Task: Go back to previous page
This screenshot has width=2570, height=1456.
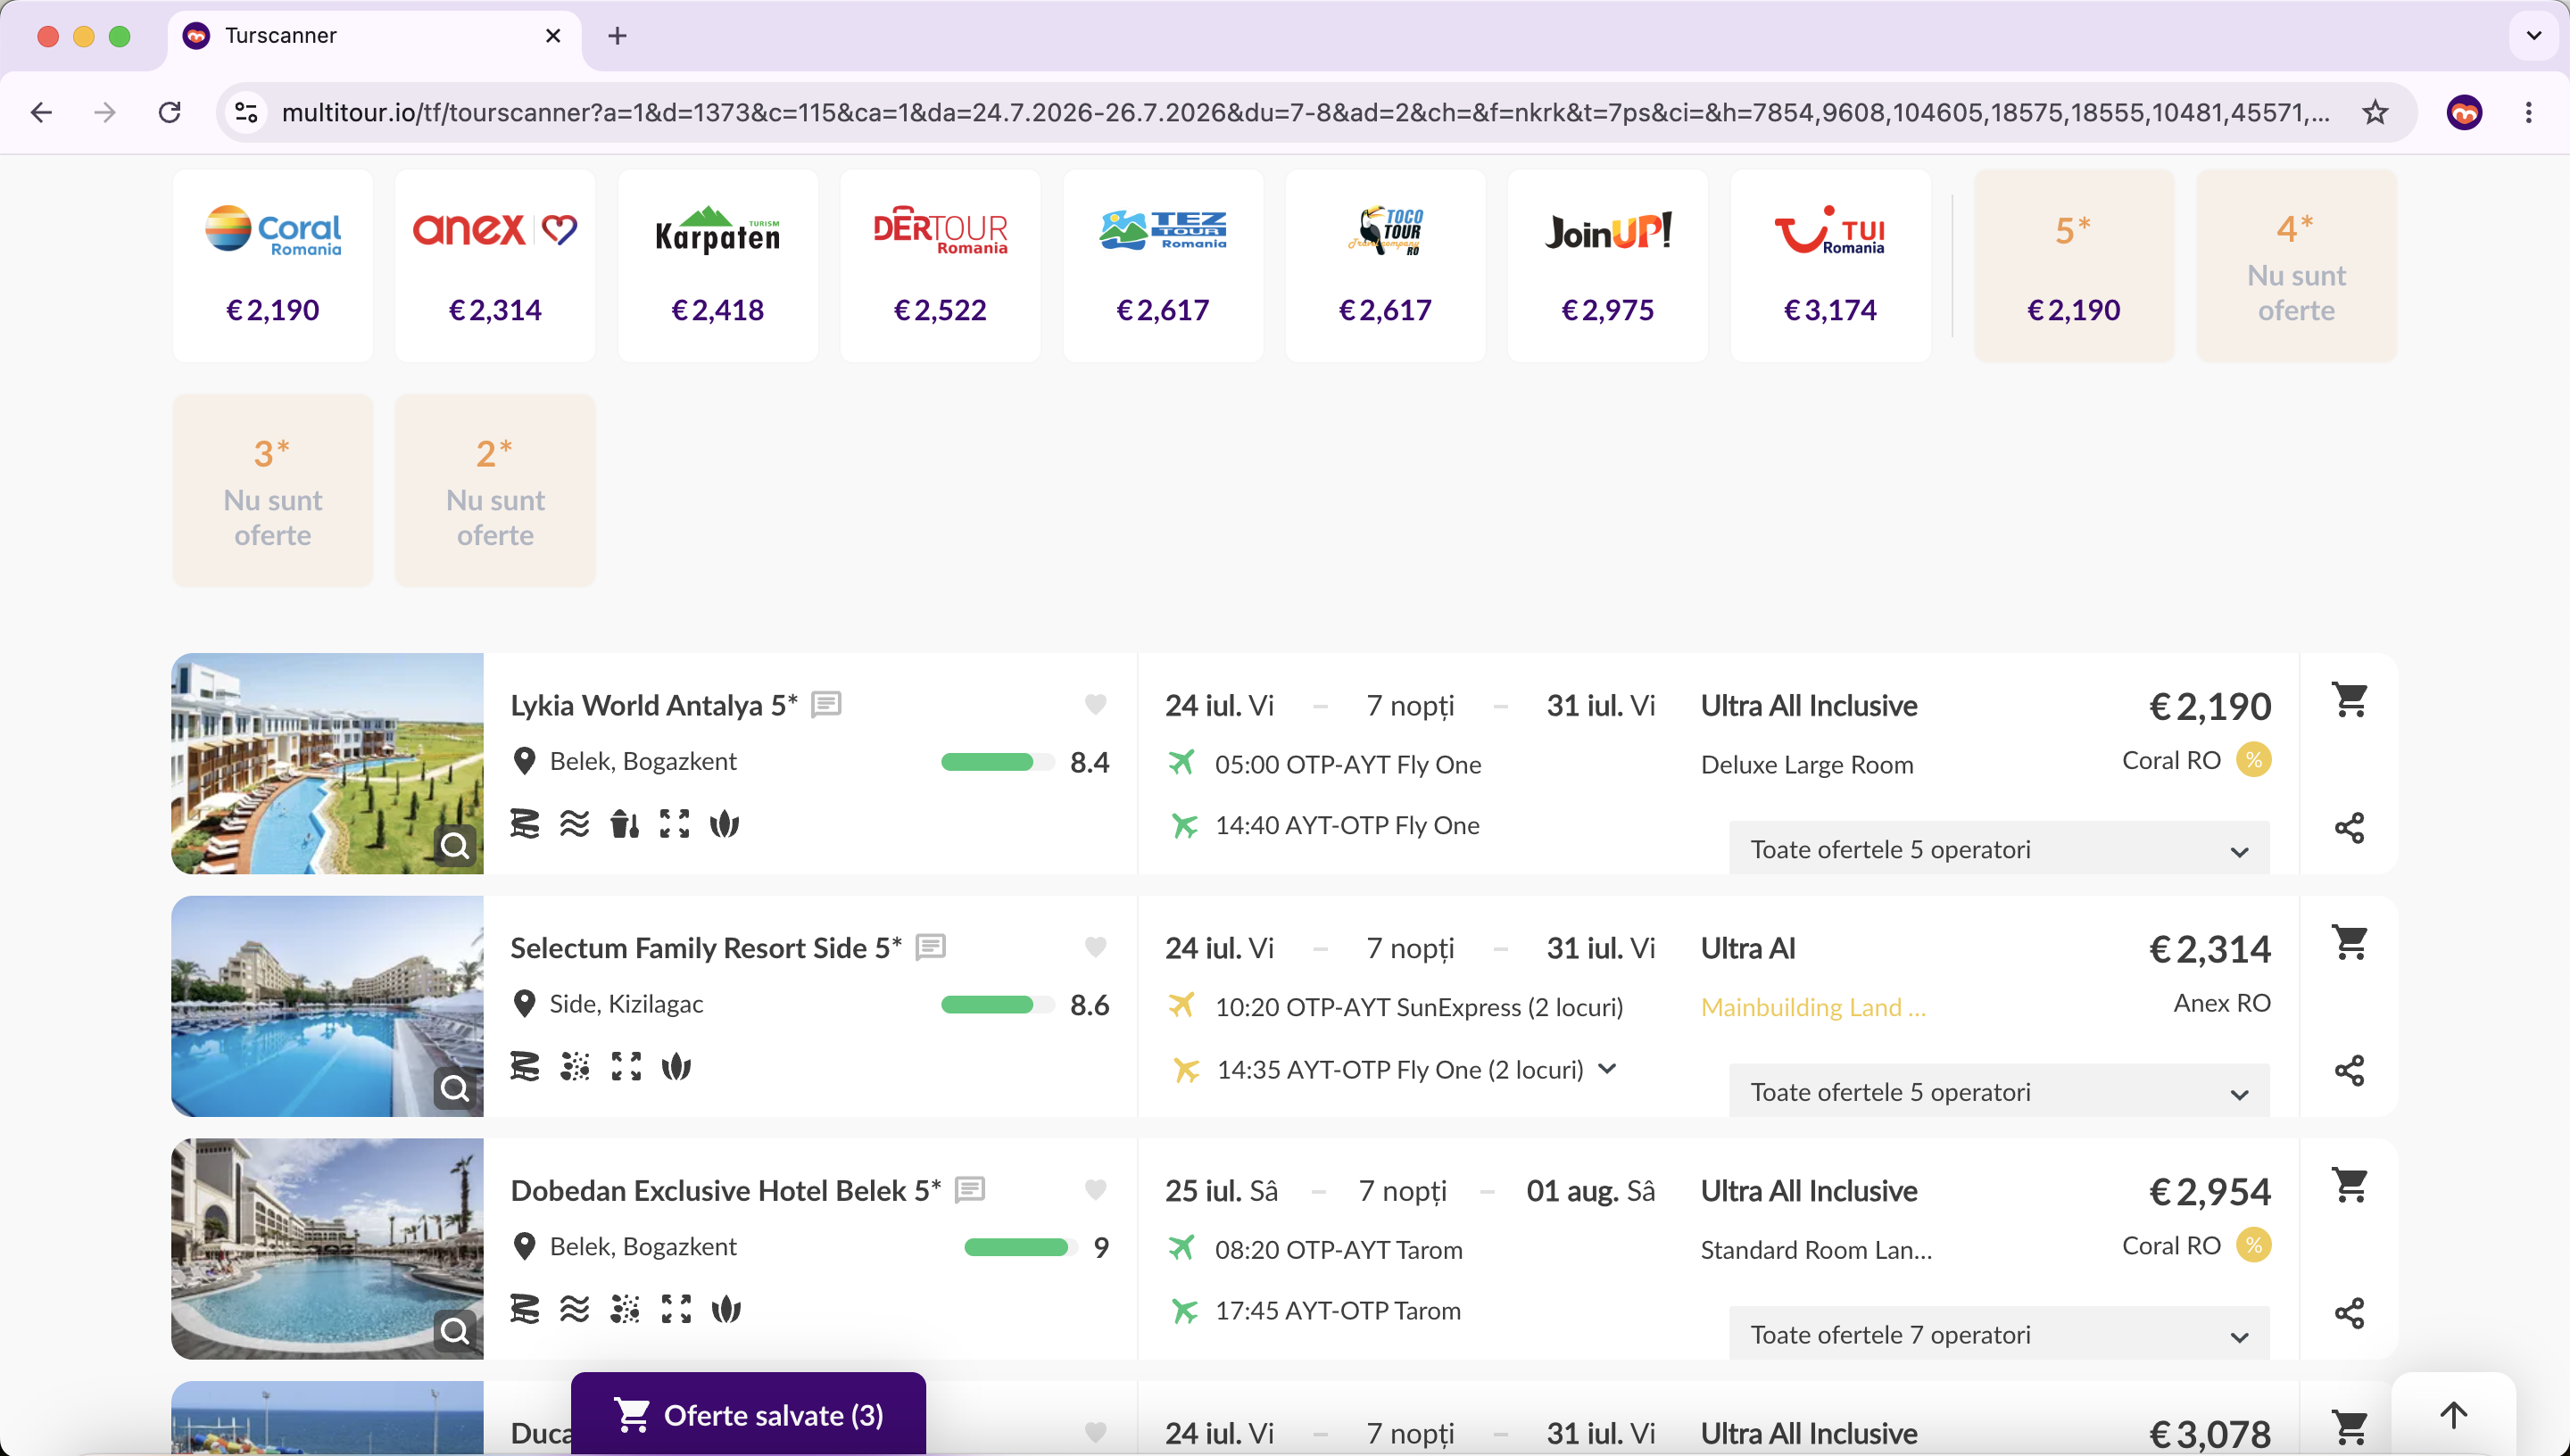Action: click(41, 112)
